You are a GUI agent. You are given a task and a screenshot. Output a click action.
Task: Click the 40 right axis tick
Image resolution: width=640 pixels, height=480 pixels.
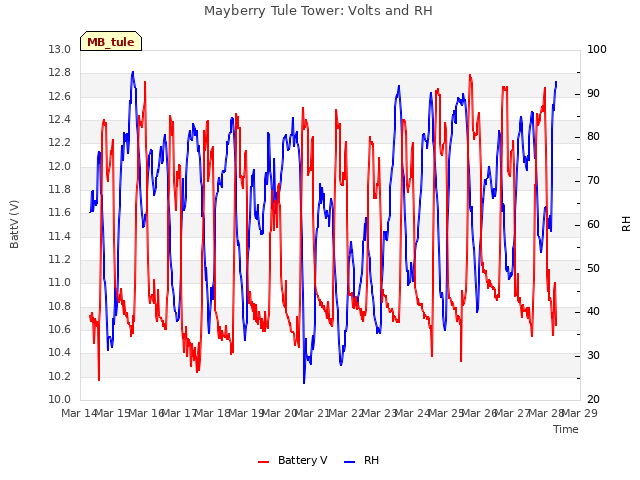(593, 312)
